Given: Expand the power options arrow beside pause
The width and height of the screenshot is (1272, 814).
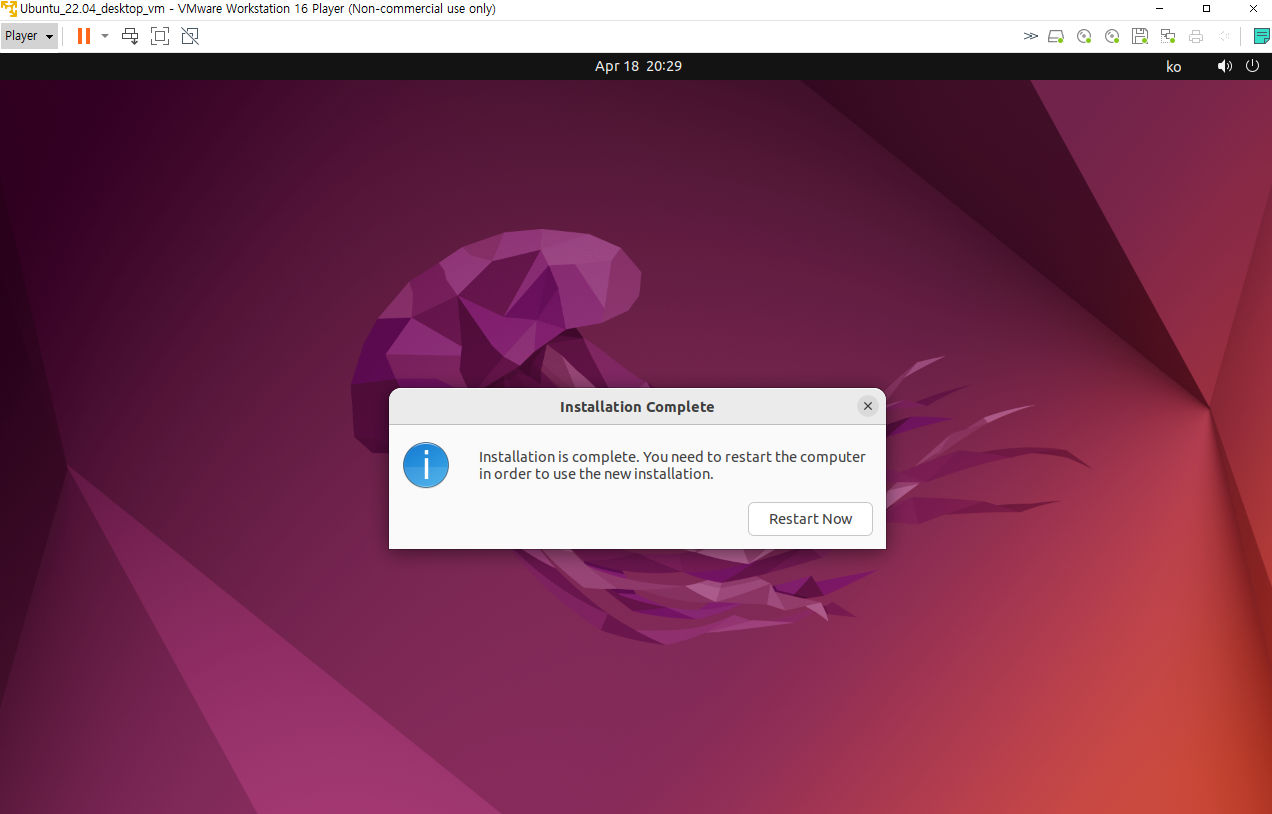Looking at the screenshot, I should tap(105, 36).
